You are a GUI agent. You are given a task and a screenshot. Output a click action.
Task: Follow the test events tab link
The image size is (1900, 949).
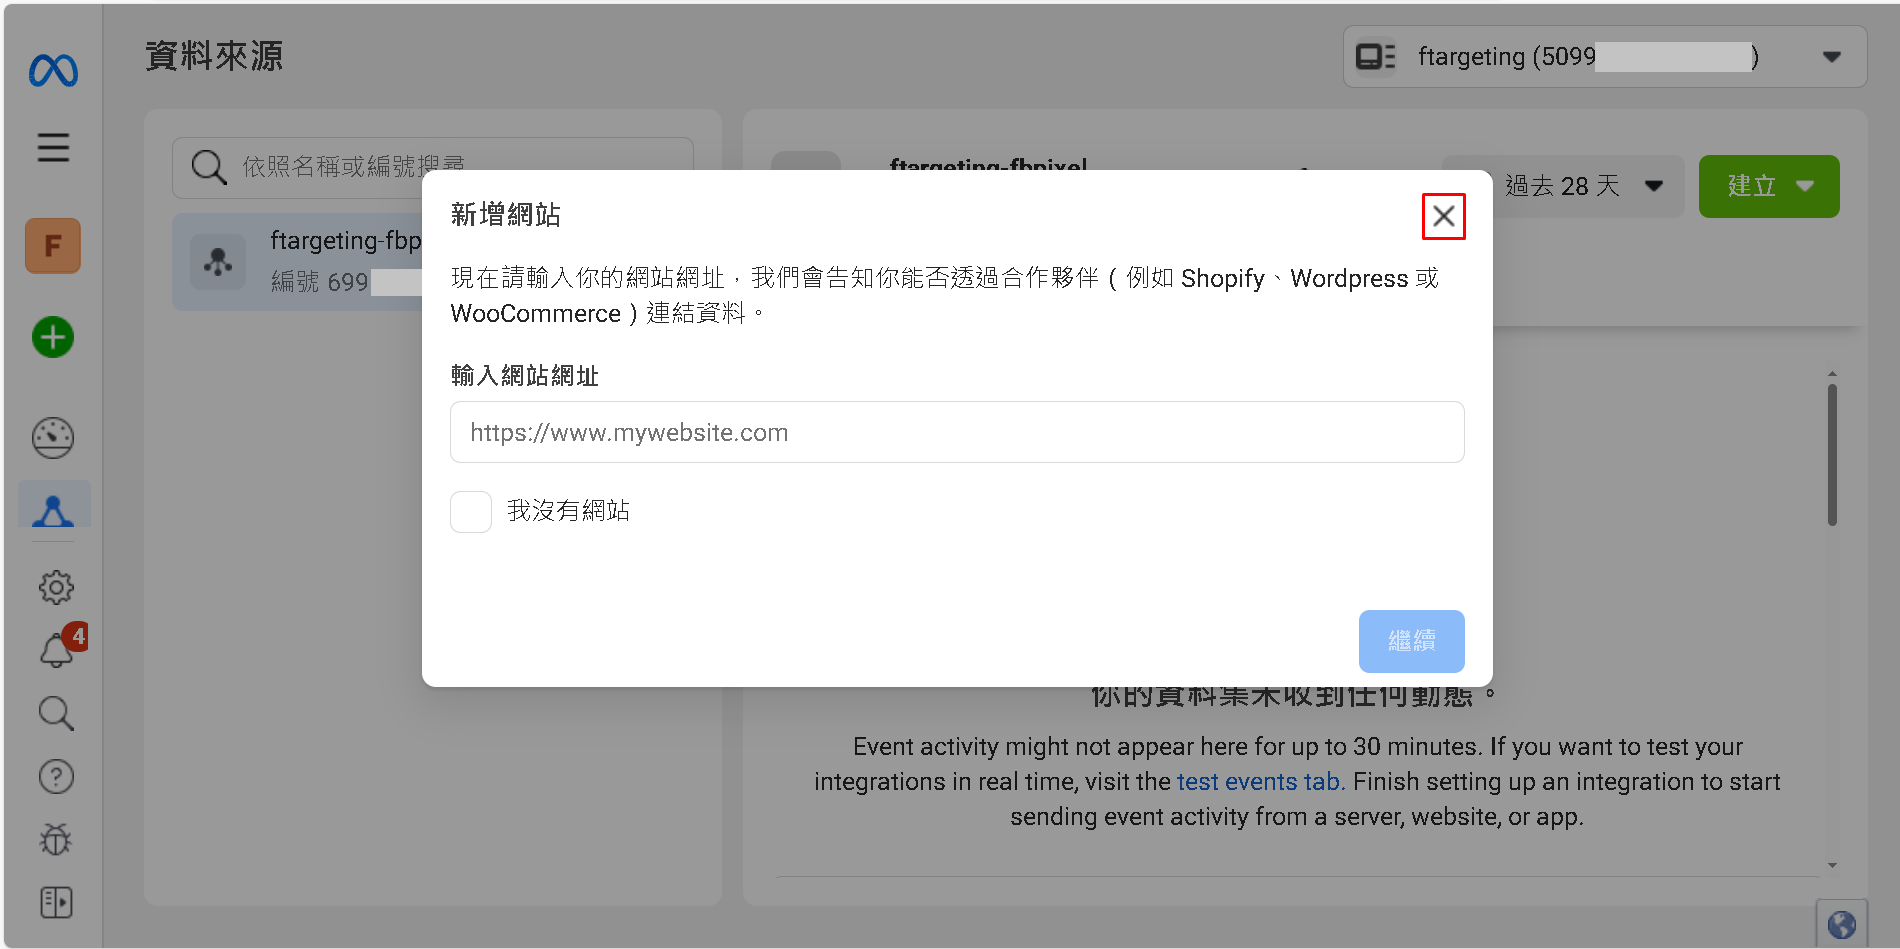pos(1260,782)
